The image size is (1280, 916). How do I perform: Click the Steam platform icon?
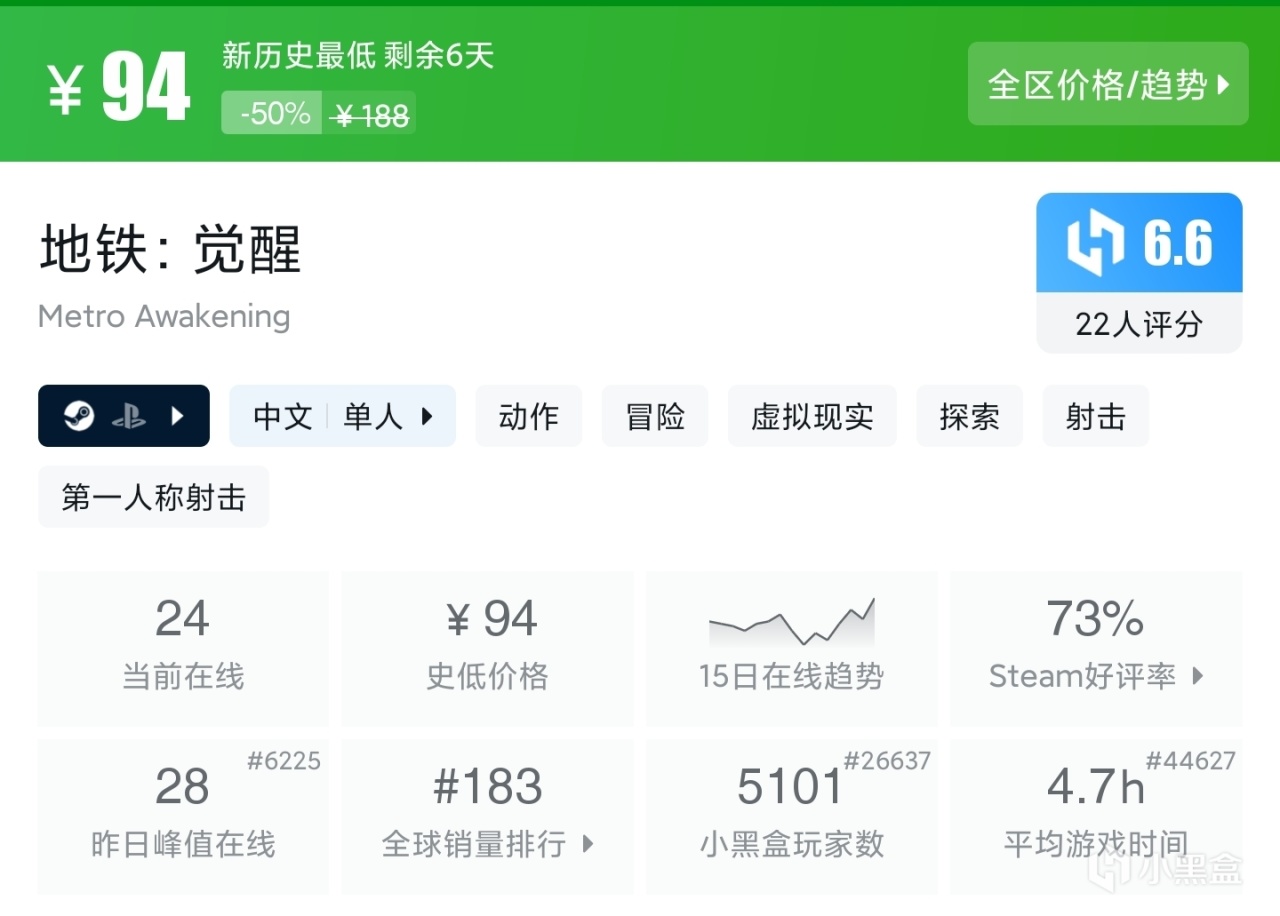[79, 416]
